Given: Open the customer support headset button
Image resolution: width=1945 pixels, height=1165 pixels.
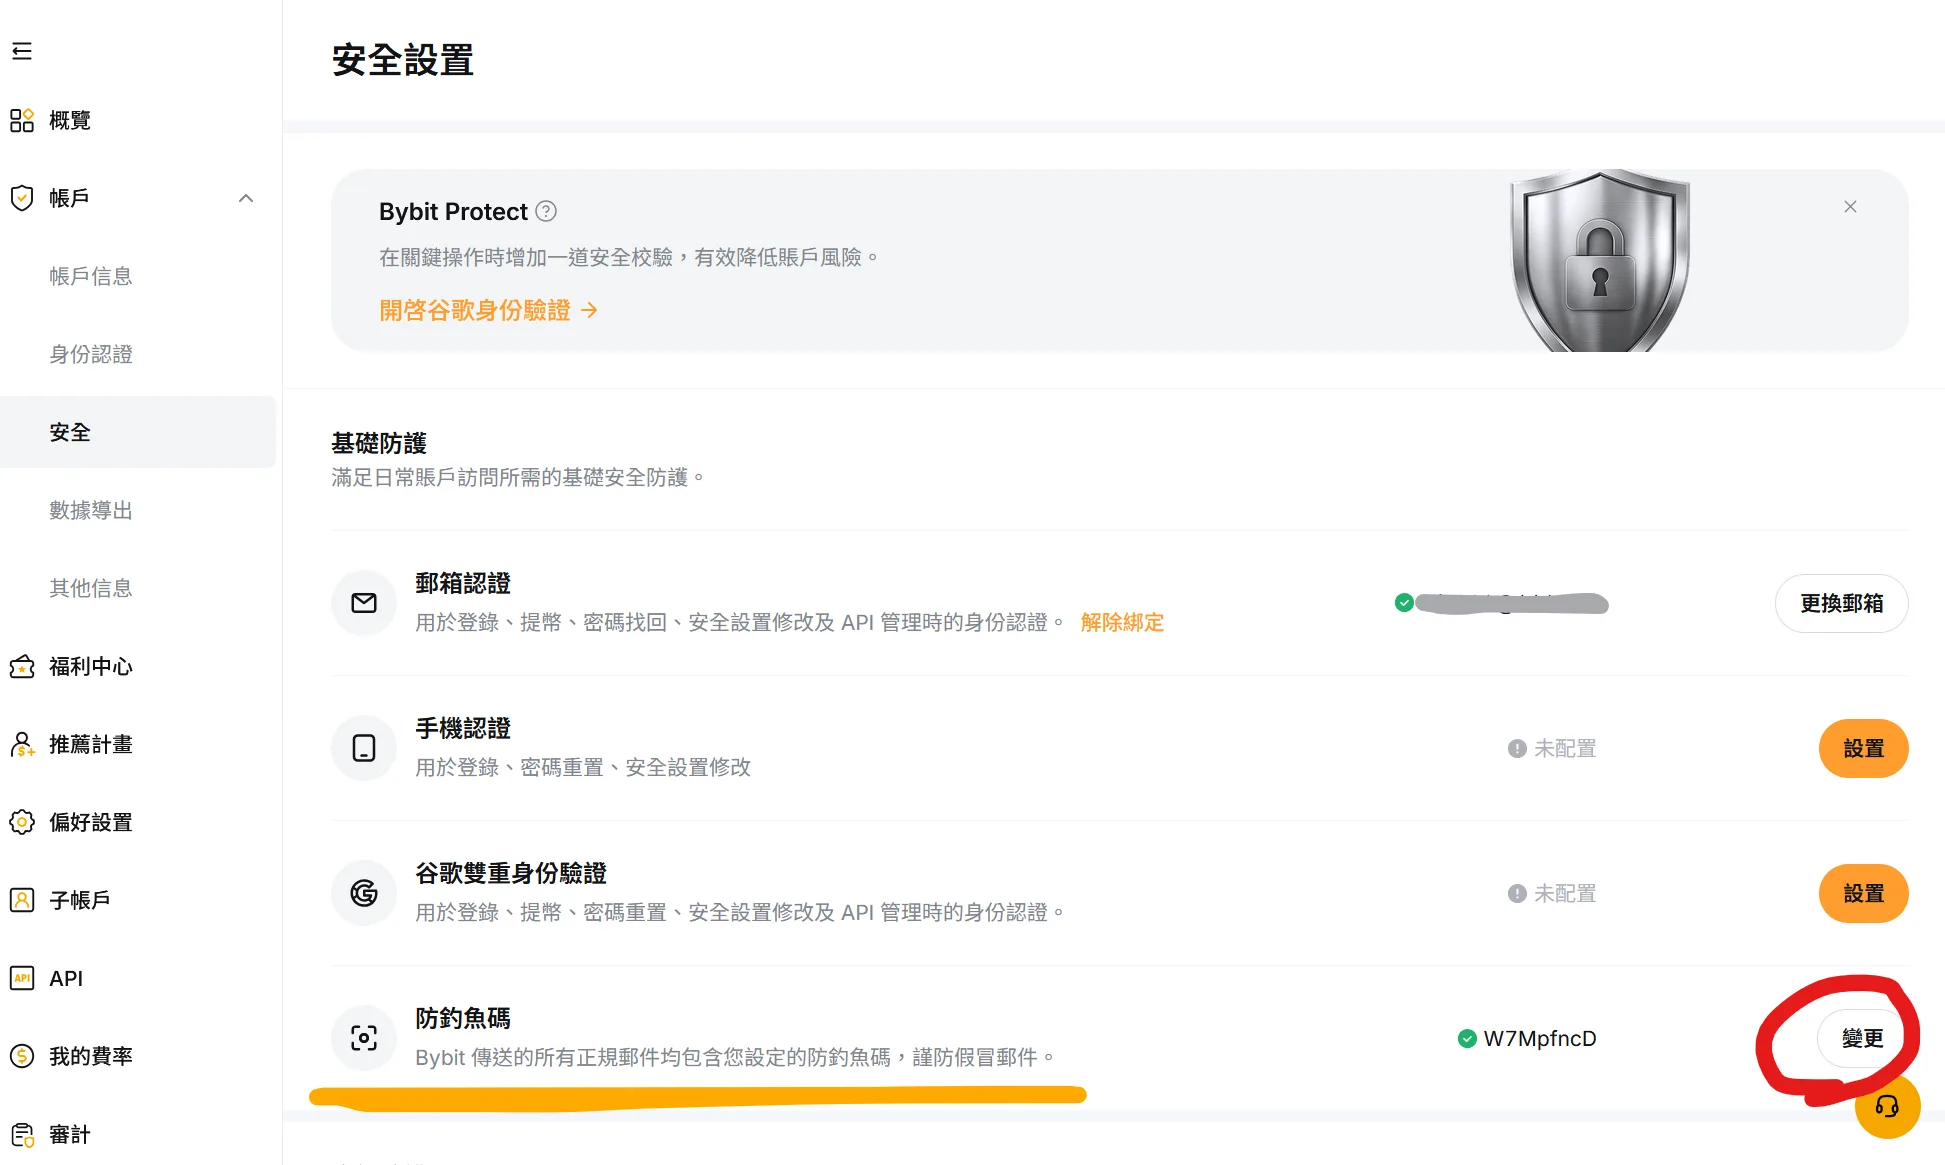Looking at the screenshot, I should pyautogui.click(x=1887, y=1106).
